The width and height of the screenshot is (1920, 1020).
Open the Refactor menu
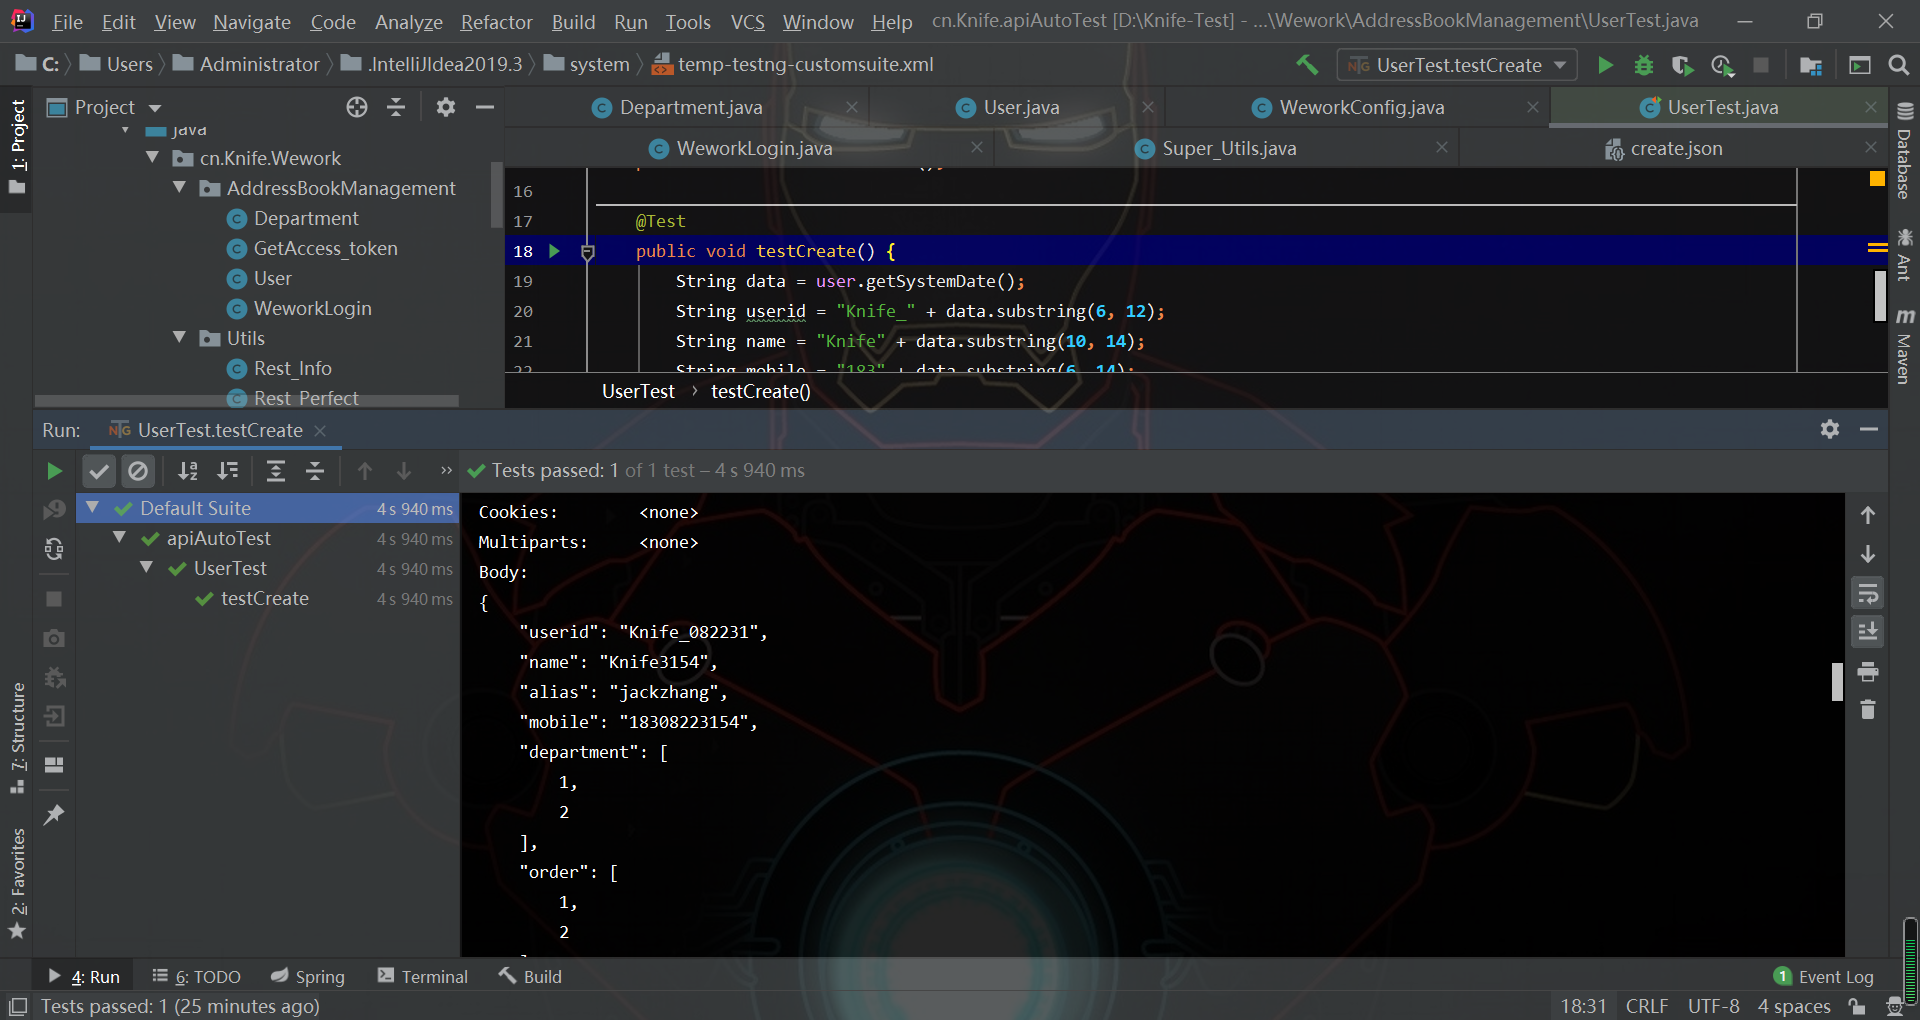[x=496, y=22]
